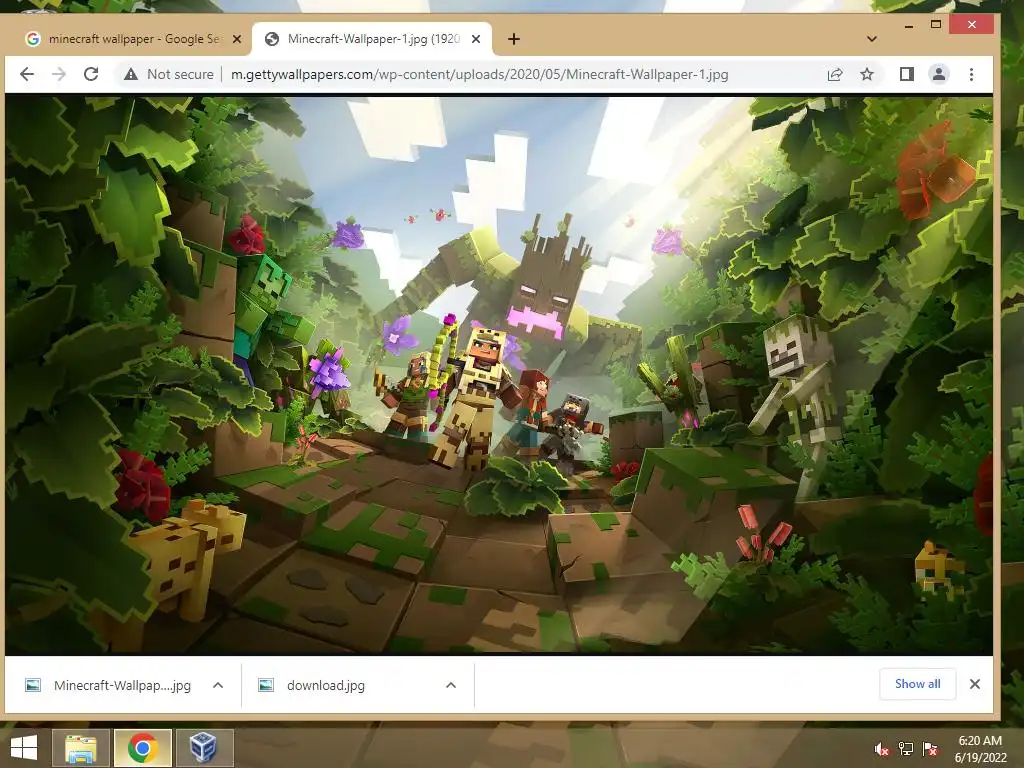Switch to the minecraft wallpaper Google Search tab

point(133,39)
